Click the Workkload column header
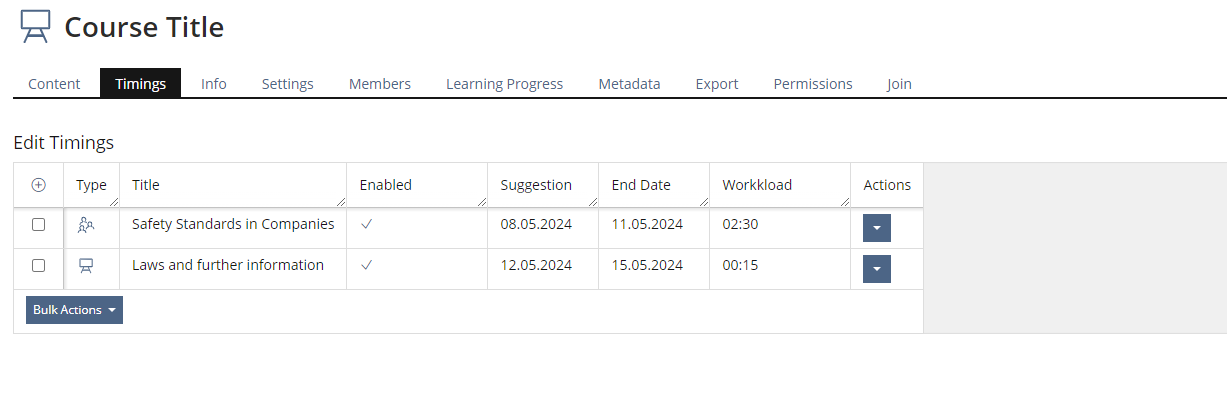Viewport: 1227px width, 402px height. coord(757,185)
